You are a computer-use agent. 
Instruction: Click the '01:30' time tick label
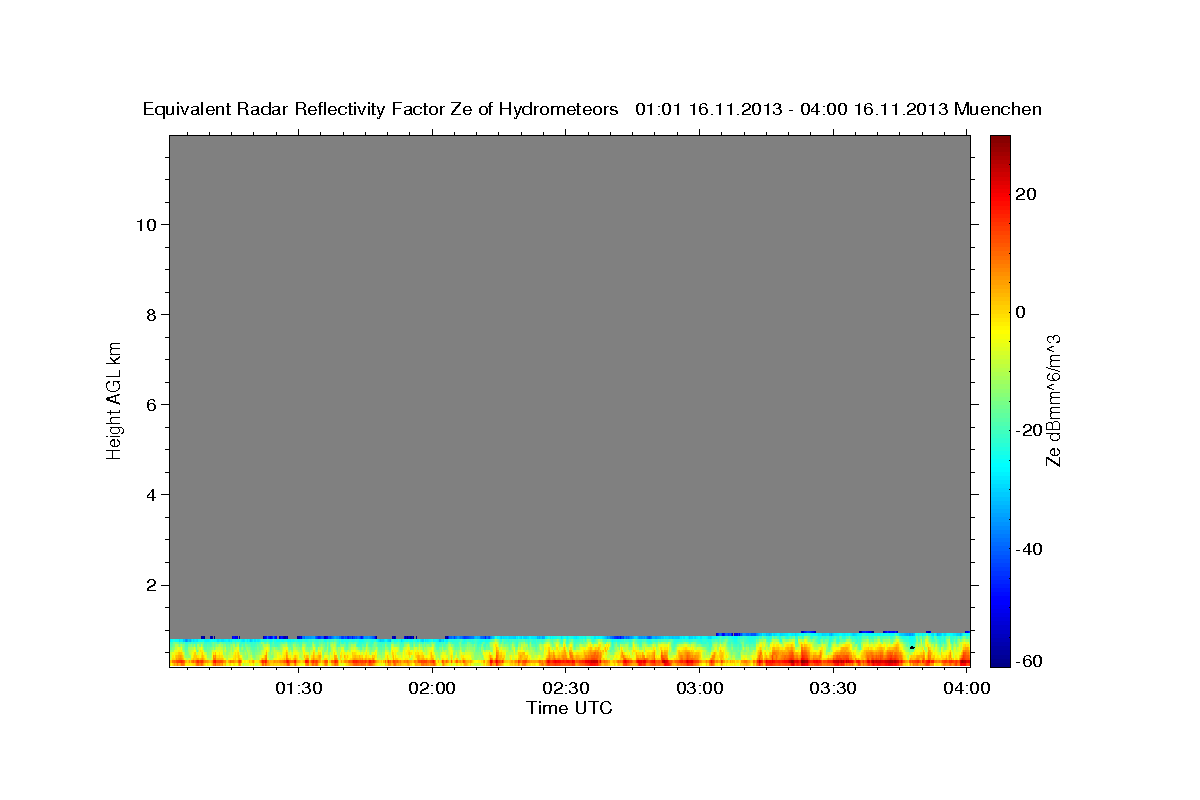click(298, 688)
